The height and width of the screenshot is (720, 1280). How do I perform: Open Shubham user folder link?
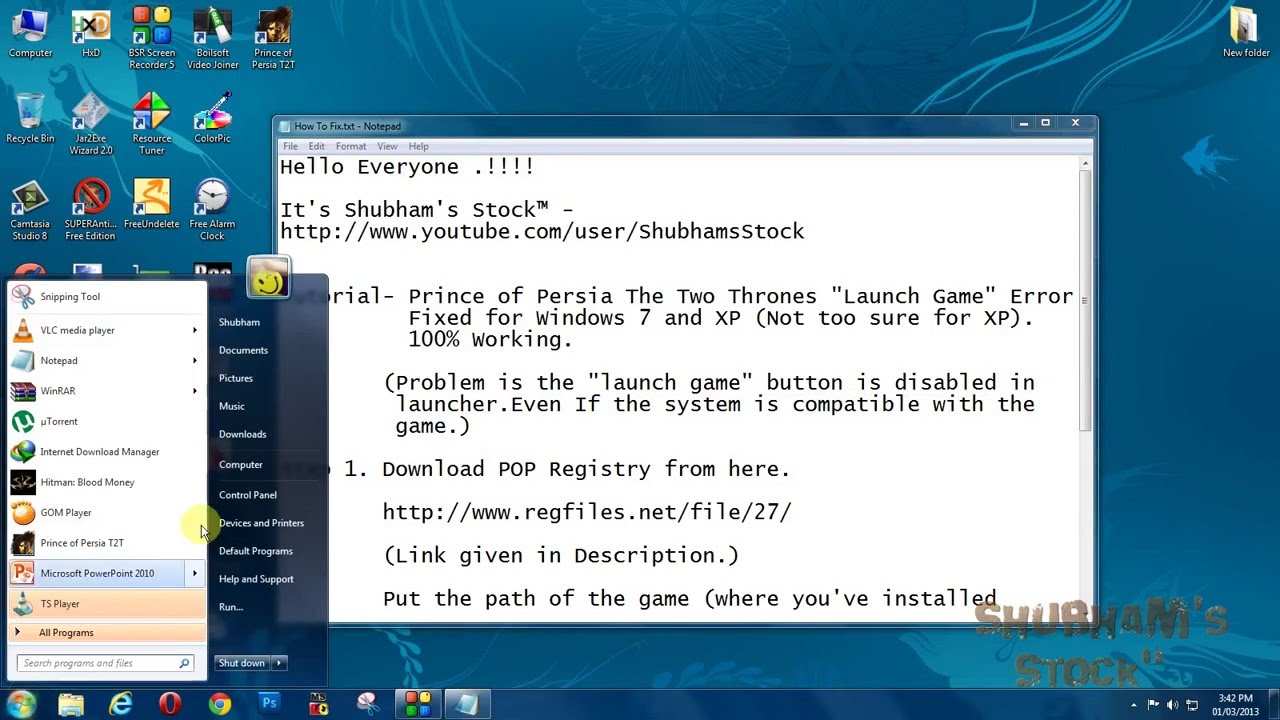(239, 322)
